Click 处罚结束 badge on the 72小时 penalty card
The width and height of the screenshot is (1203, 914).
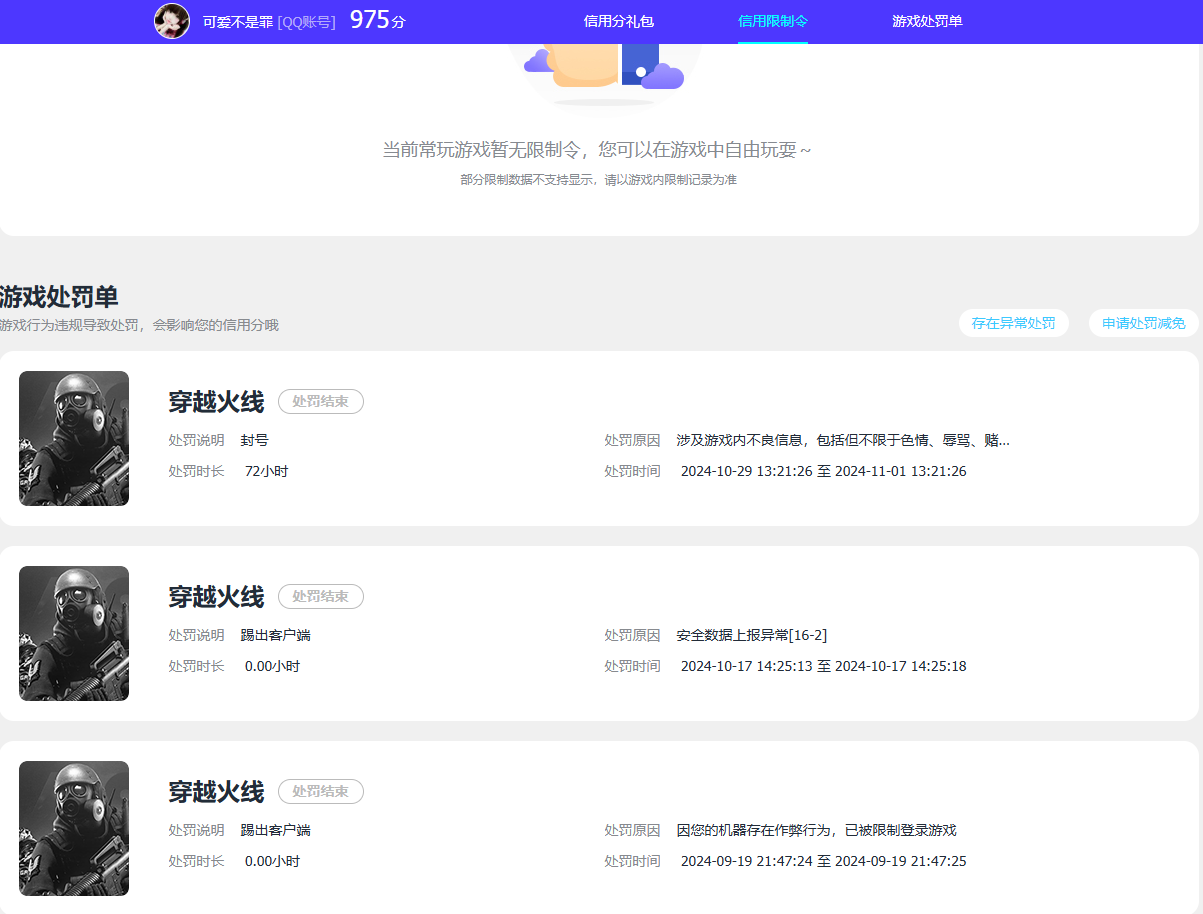[321, 401]
